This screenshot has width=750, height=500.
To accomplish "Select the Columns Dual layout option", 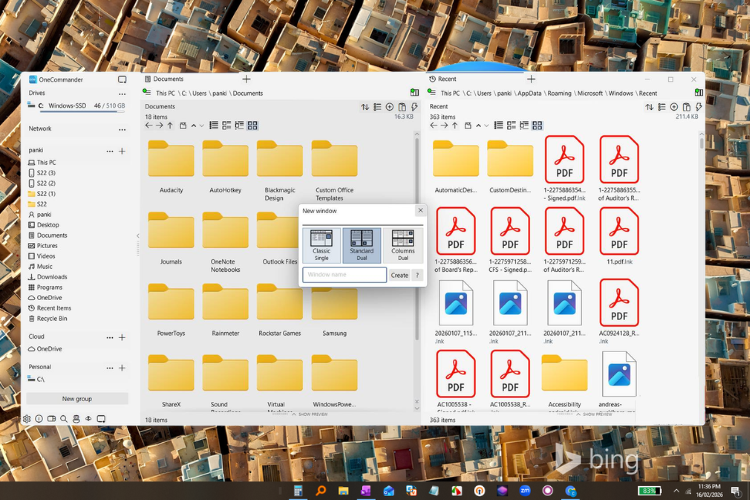I will 403,245.
